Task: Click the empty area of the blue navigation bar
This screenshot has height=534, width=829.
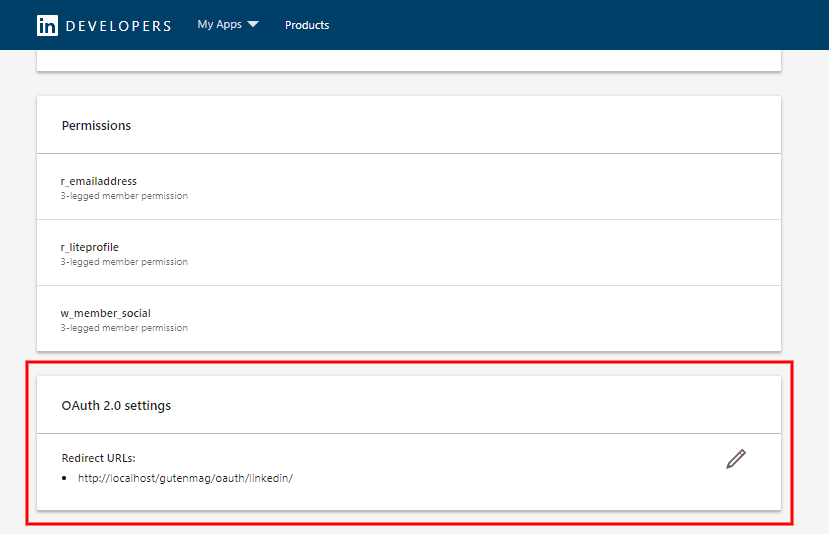Action: 580,25
